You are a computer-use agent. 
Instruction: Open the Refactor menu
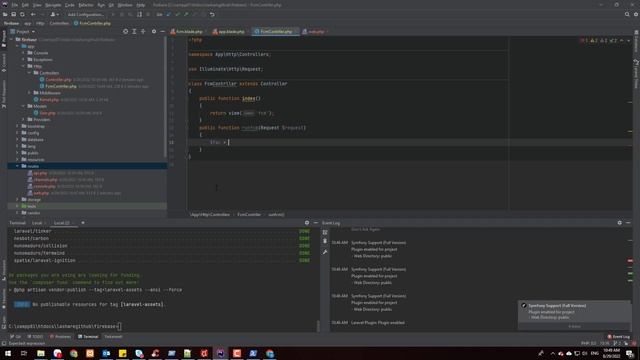[x=86, y=5]
